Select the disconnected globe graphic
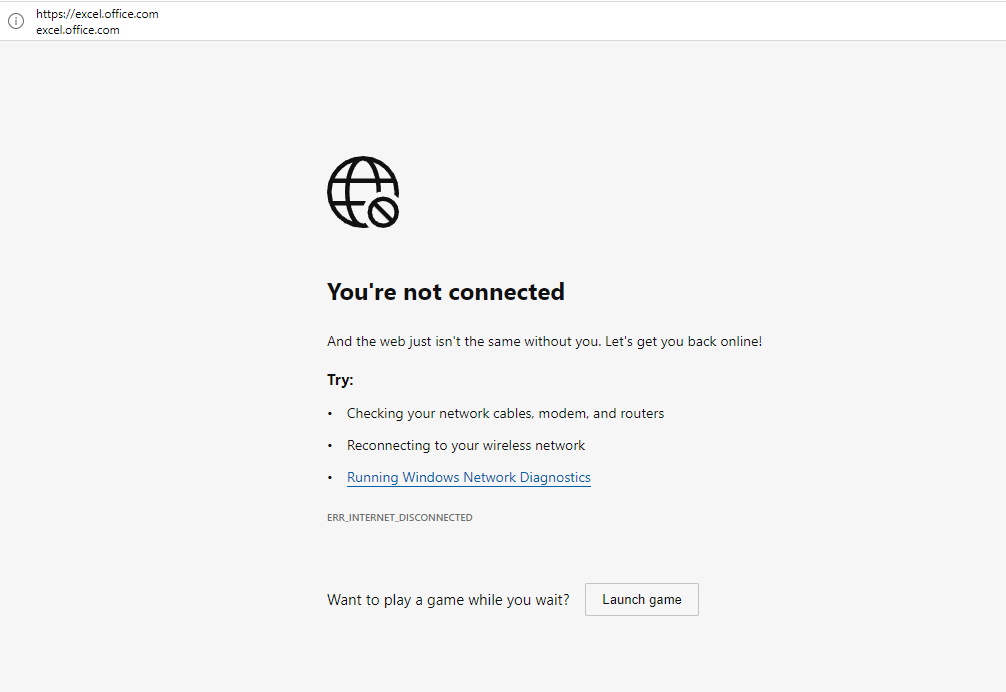The image size is (1006, 692). pyautogui.click(x=362, y=191)
